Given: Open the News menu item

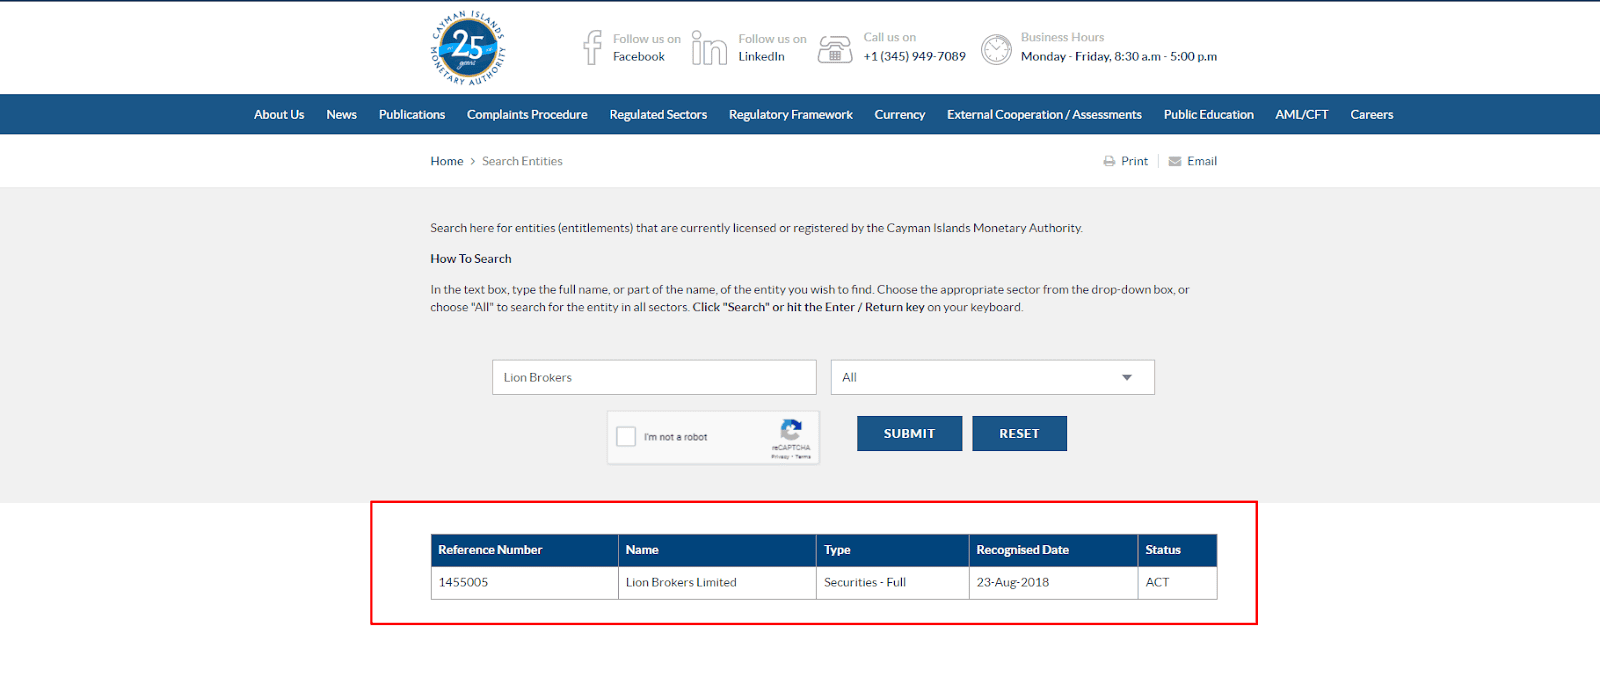Looking at the screenshot, I should tap(341, 115).
